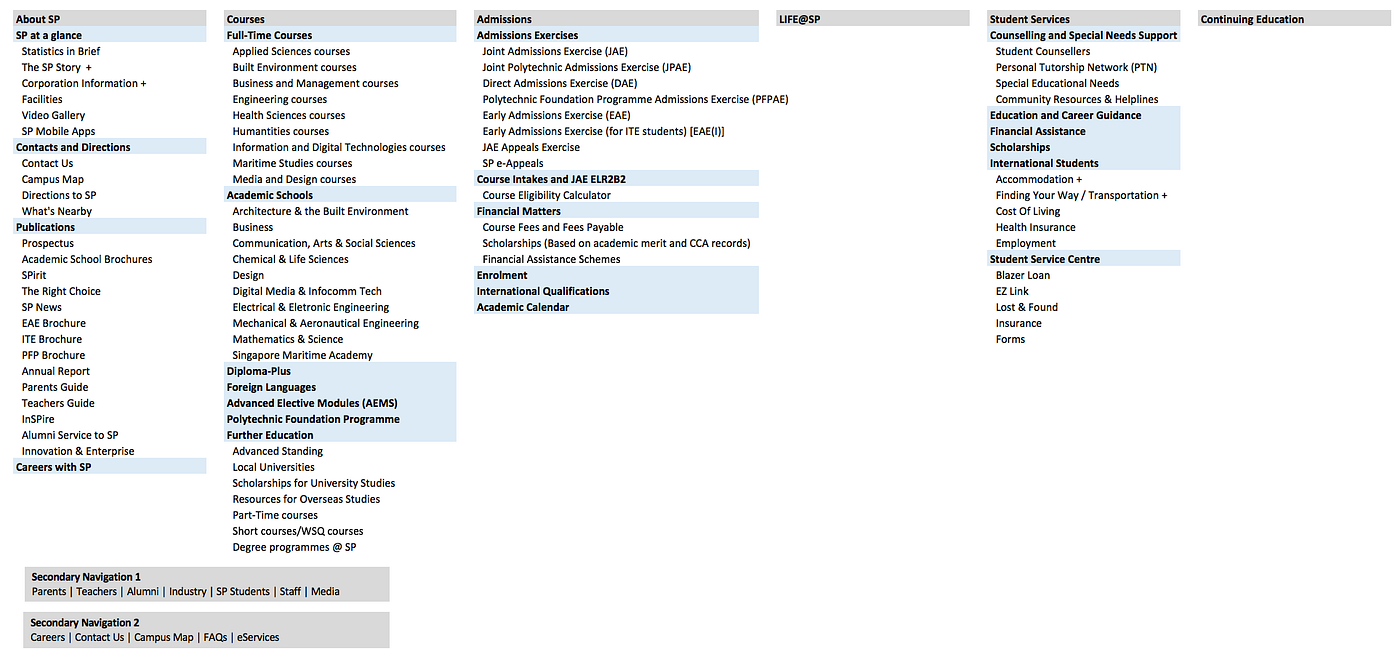Open the Media link in Secondary Navigation 1
The height and width of the screenshot is (664, 1400).
(x=325, y=591)
